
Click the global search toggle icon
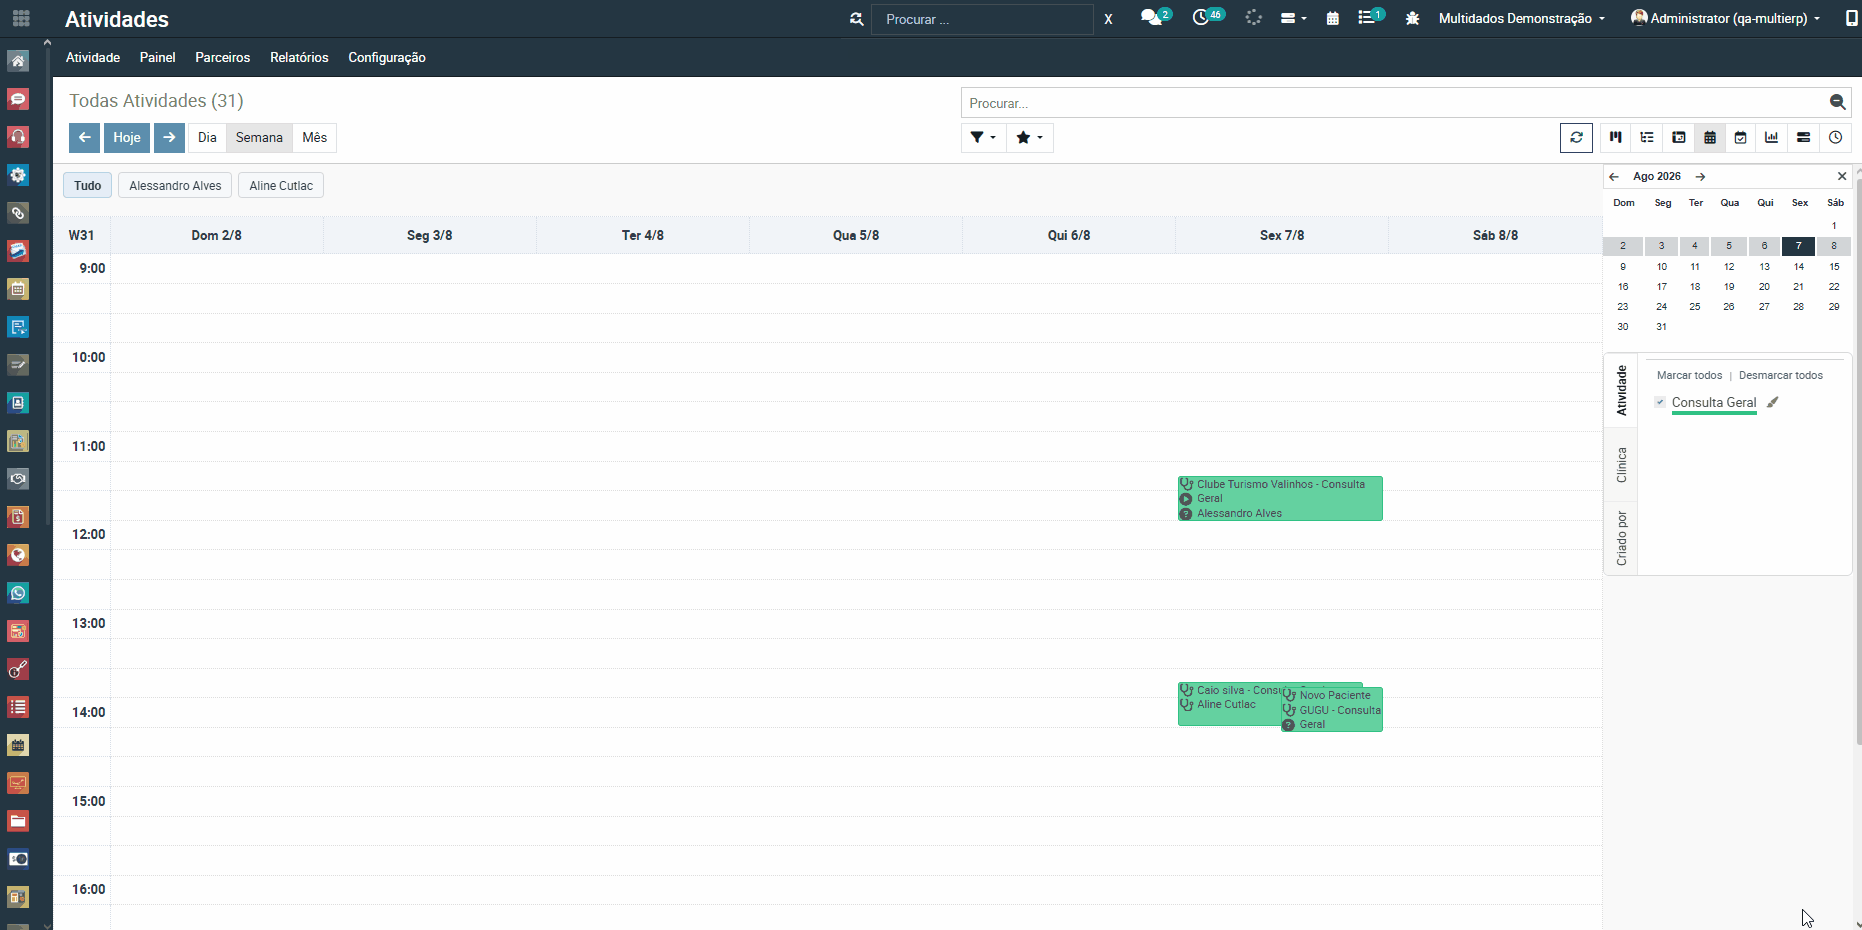(x=856, y=19)
